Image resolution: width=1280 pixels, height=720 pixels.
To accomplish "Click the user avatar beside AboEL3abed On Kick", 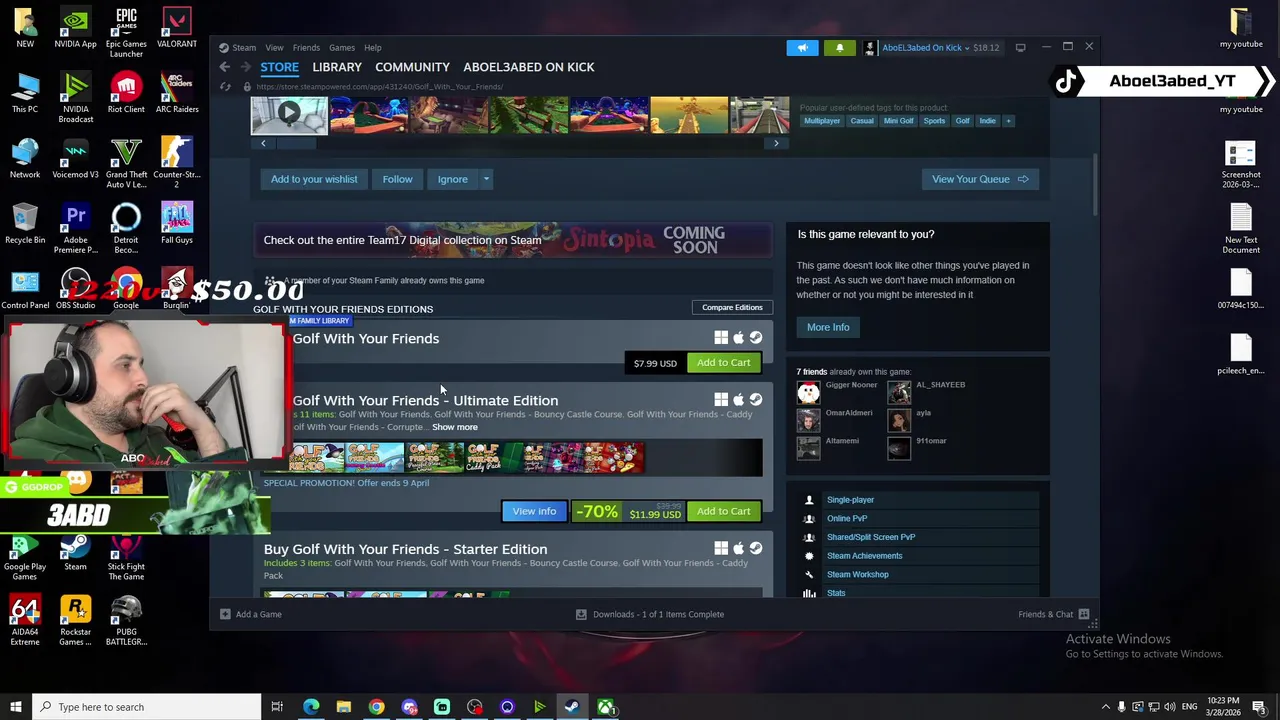I will click(x=870, y=47).
